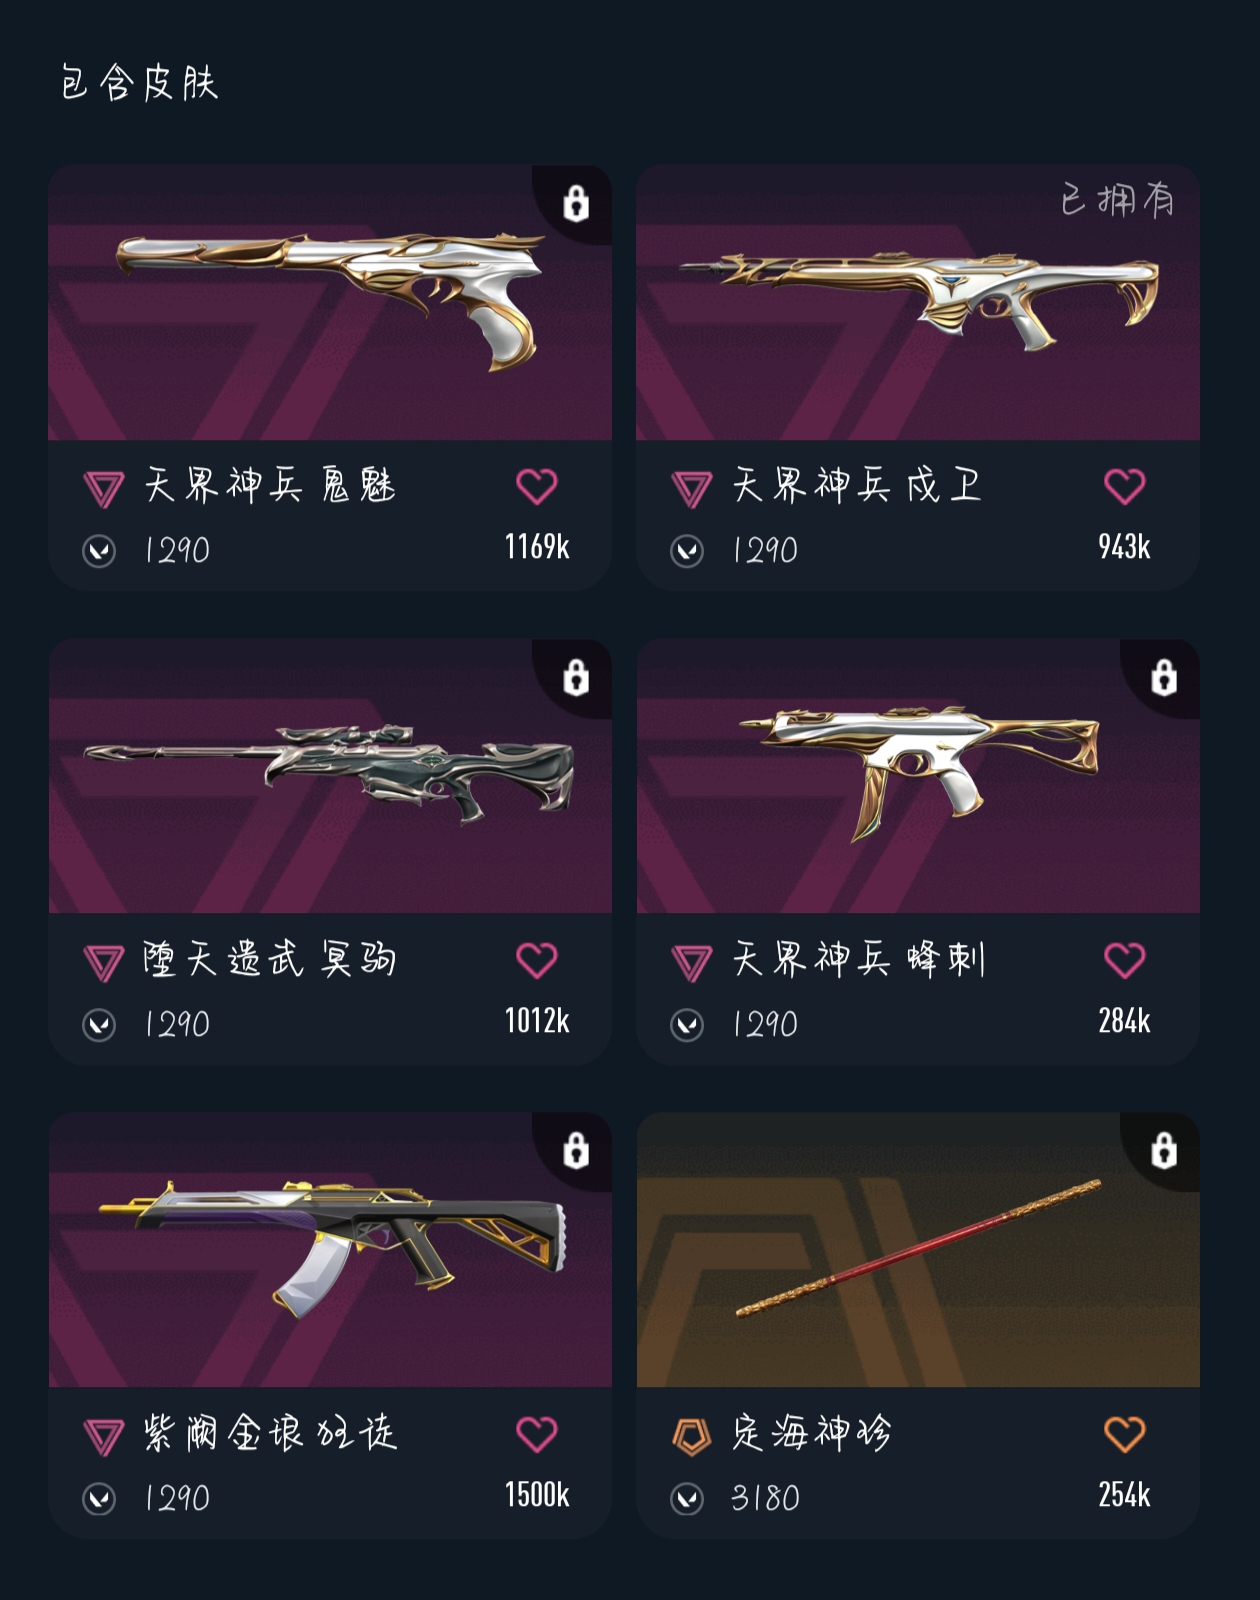Tap lock icon on 堕天遗武 冥驹 sniper card
The height and width of the screenshot is (1600, 1260).
[576, 677]
